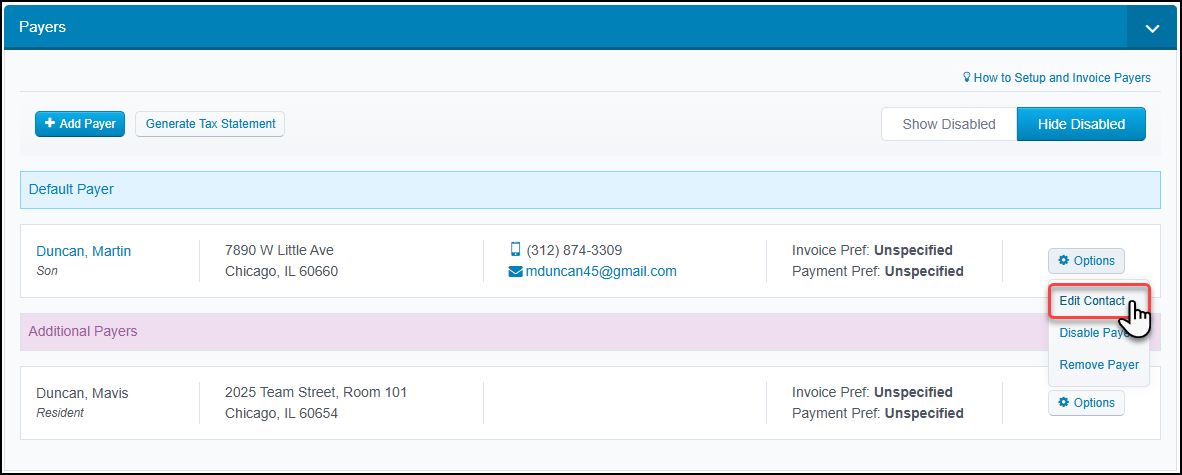Click Generate Tax Statement button
Viewport: 1182px width, 475px height.
click(210, 124)
